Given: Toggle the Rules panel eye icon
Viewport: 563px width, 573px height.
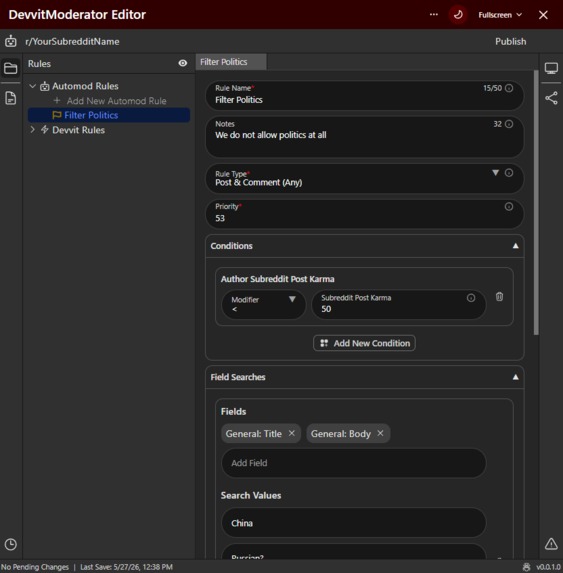Looking at the screenshot, I should (x=183, y=63).
